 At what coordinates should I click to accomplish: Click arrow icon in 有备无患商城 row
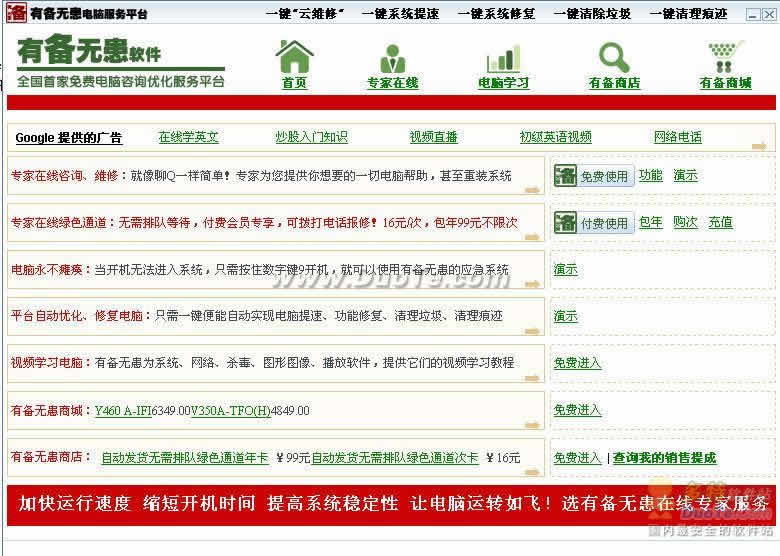[532, 425]
